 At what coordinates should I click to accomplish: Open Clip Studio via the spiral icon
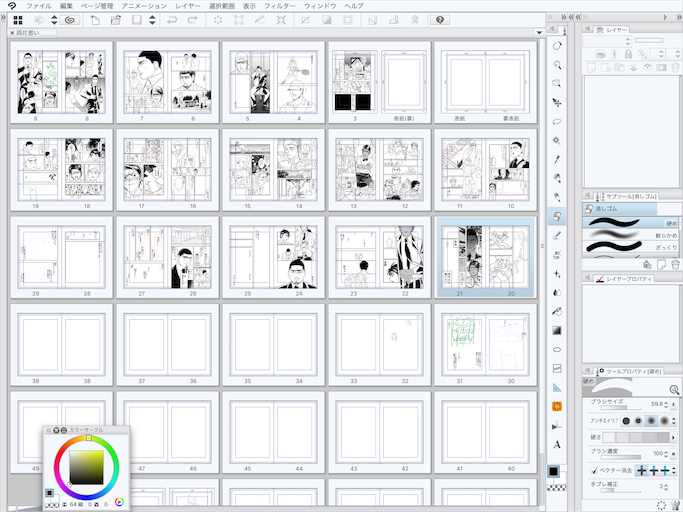point(70,20)
